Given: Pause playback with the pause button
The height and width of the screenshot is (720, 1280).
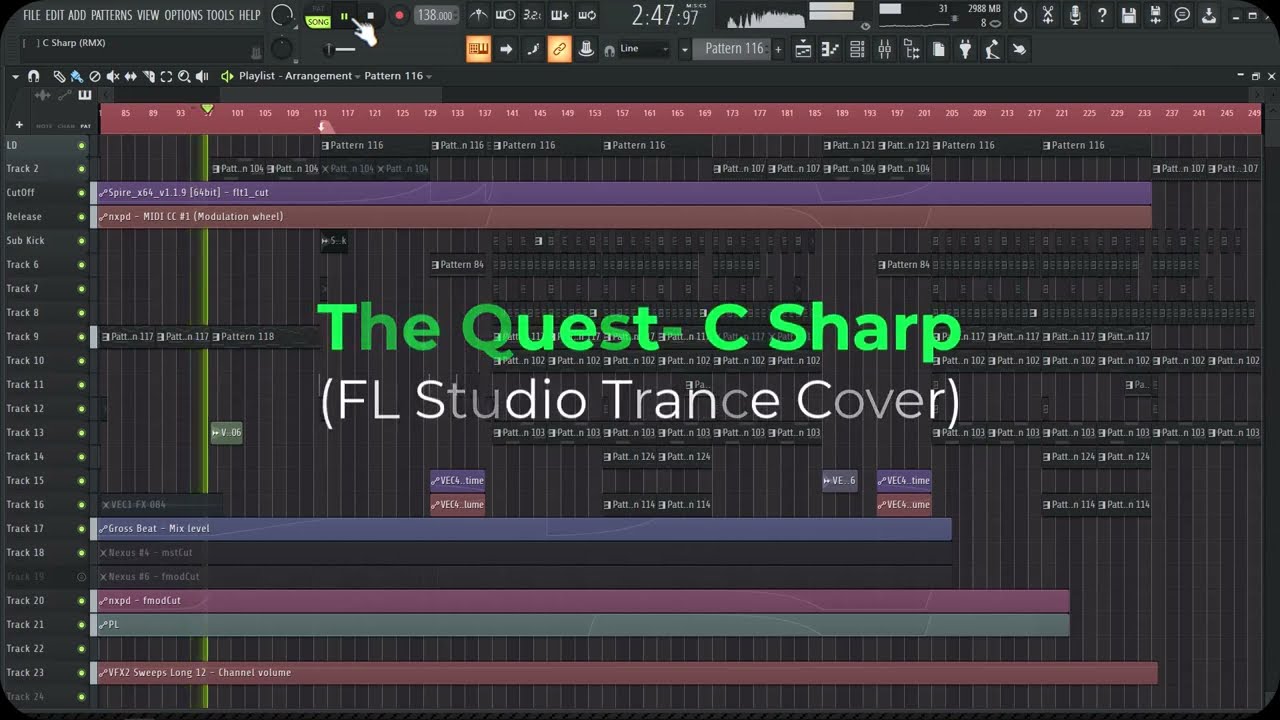Looking at the screenshot, I should [345, 16].
